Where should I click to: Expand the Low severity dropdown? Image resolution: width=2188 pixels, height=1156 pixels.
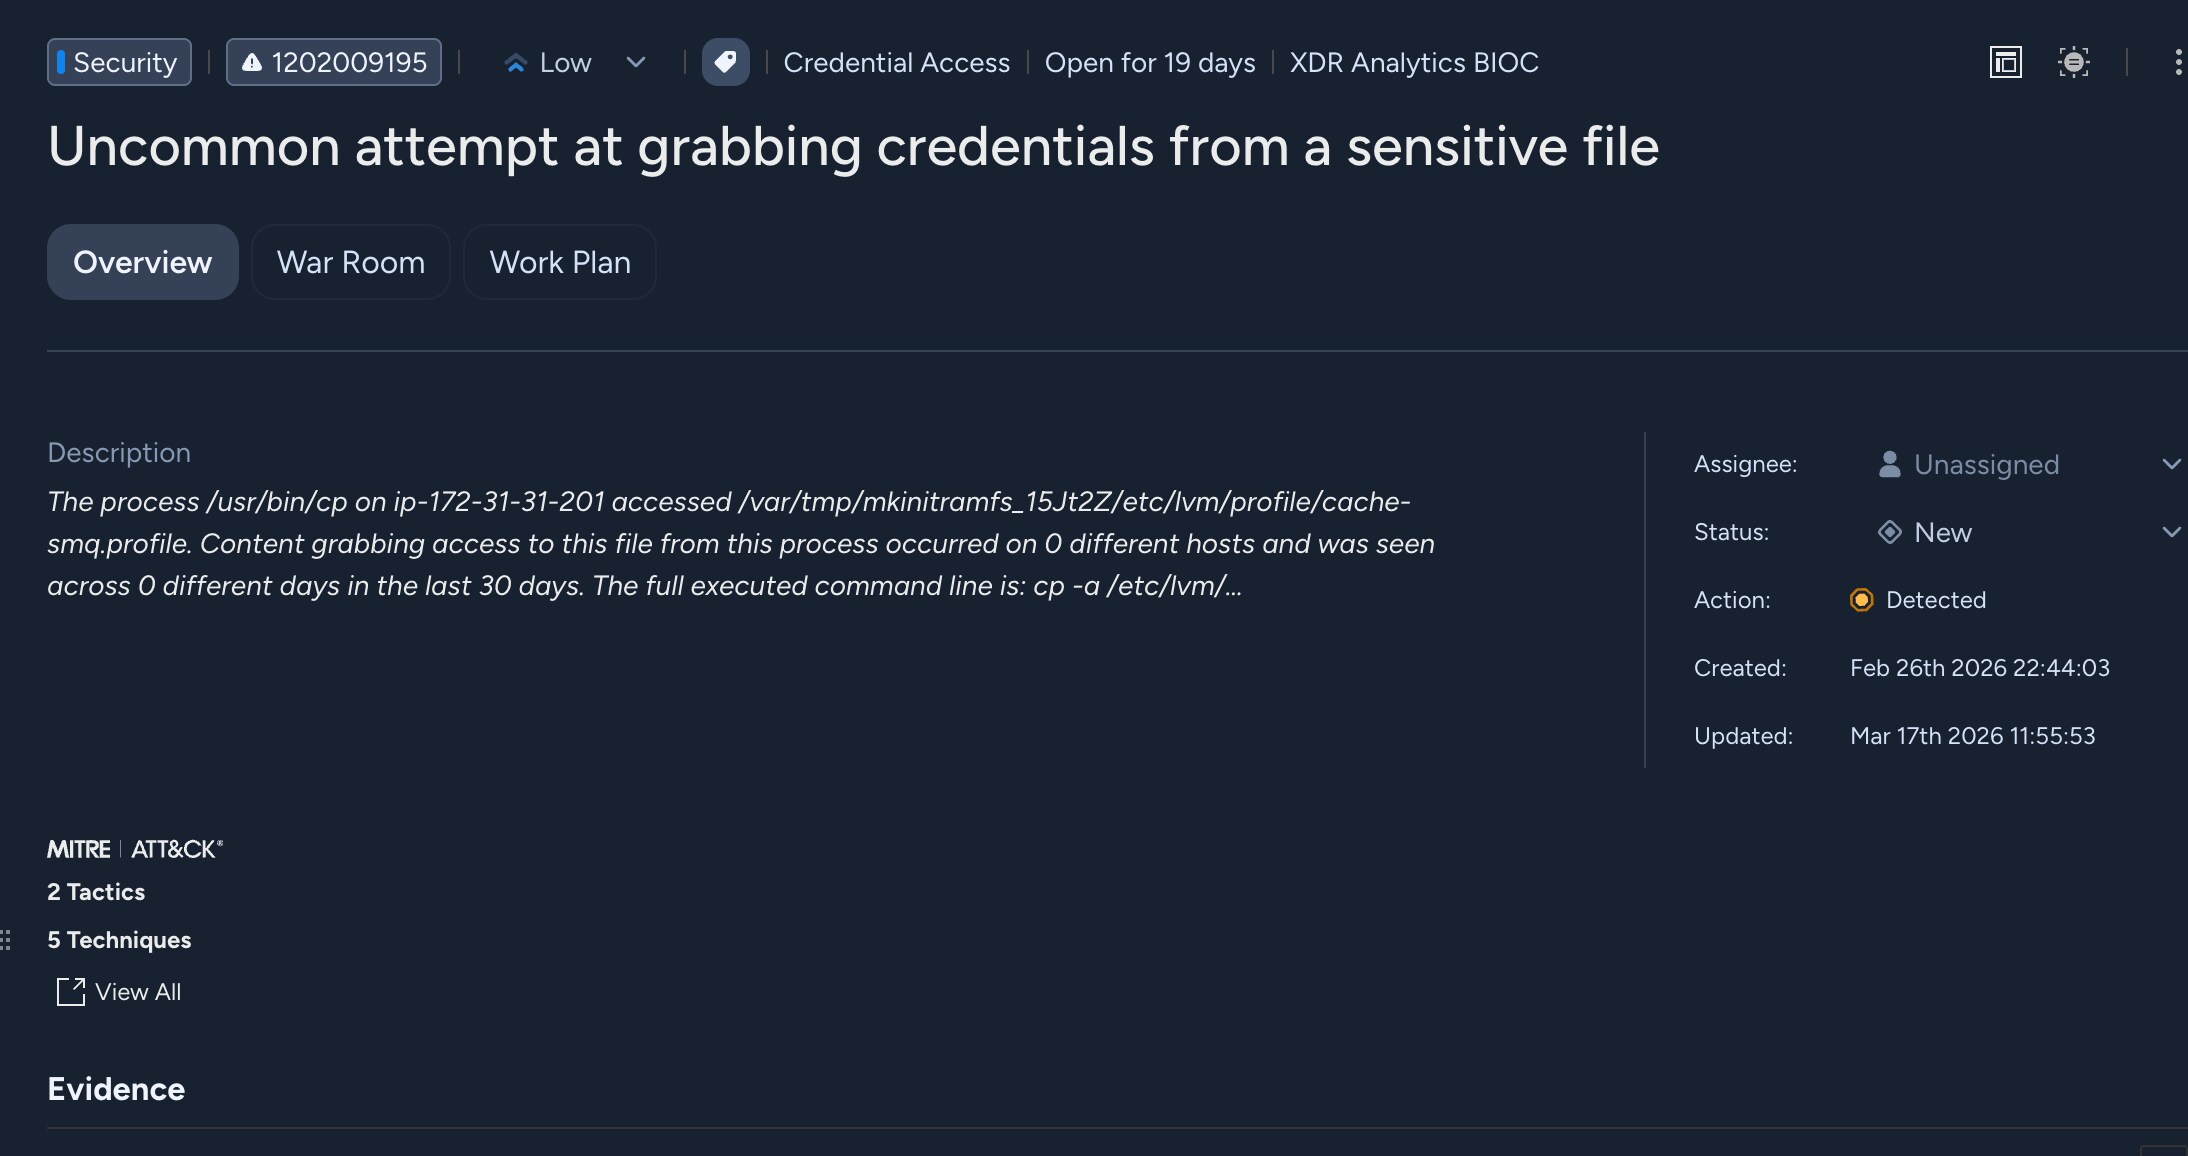point(636,62)
